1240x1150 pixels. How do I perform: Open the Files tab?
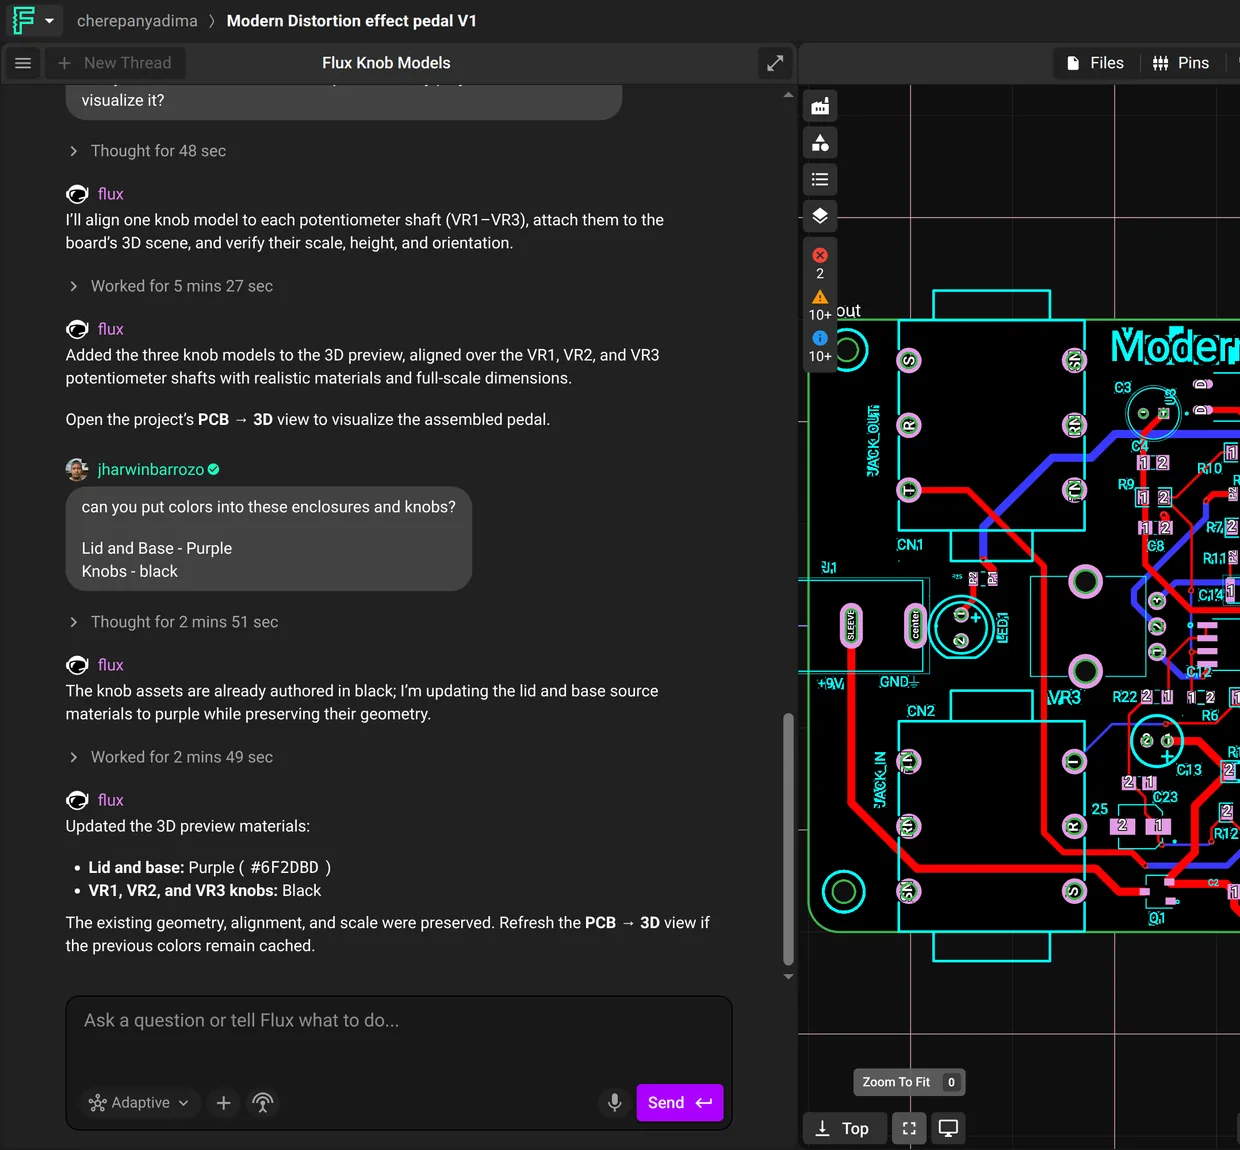pyautogui.click(x=1095, y=63)
